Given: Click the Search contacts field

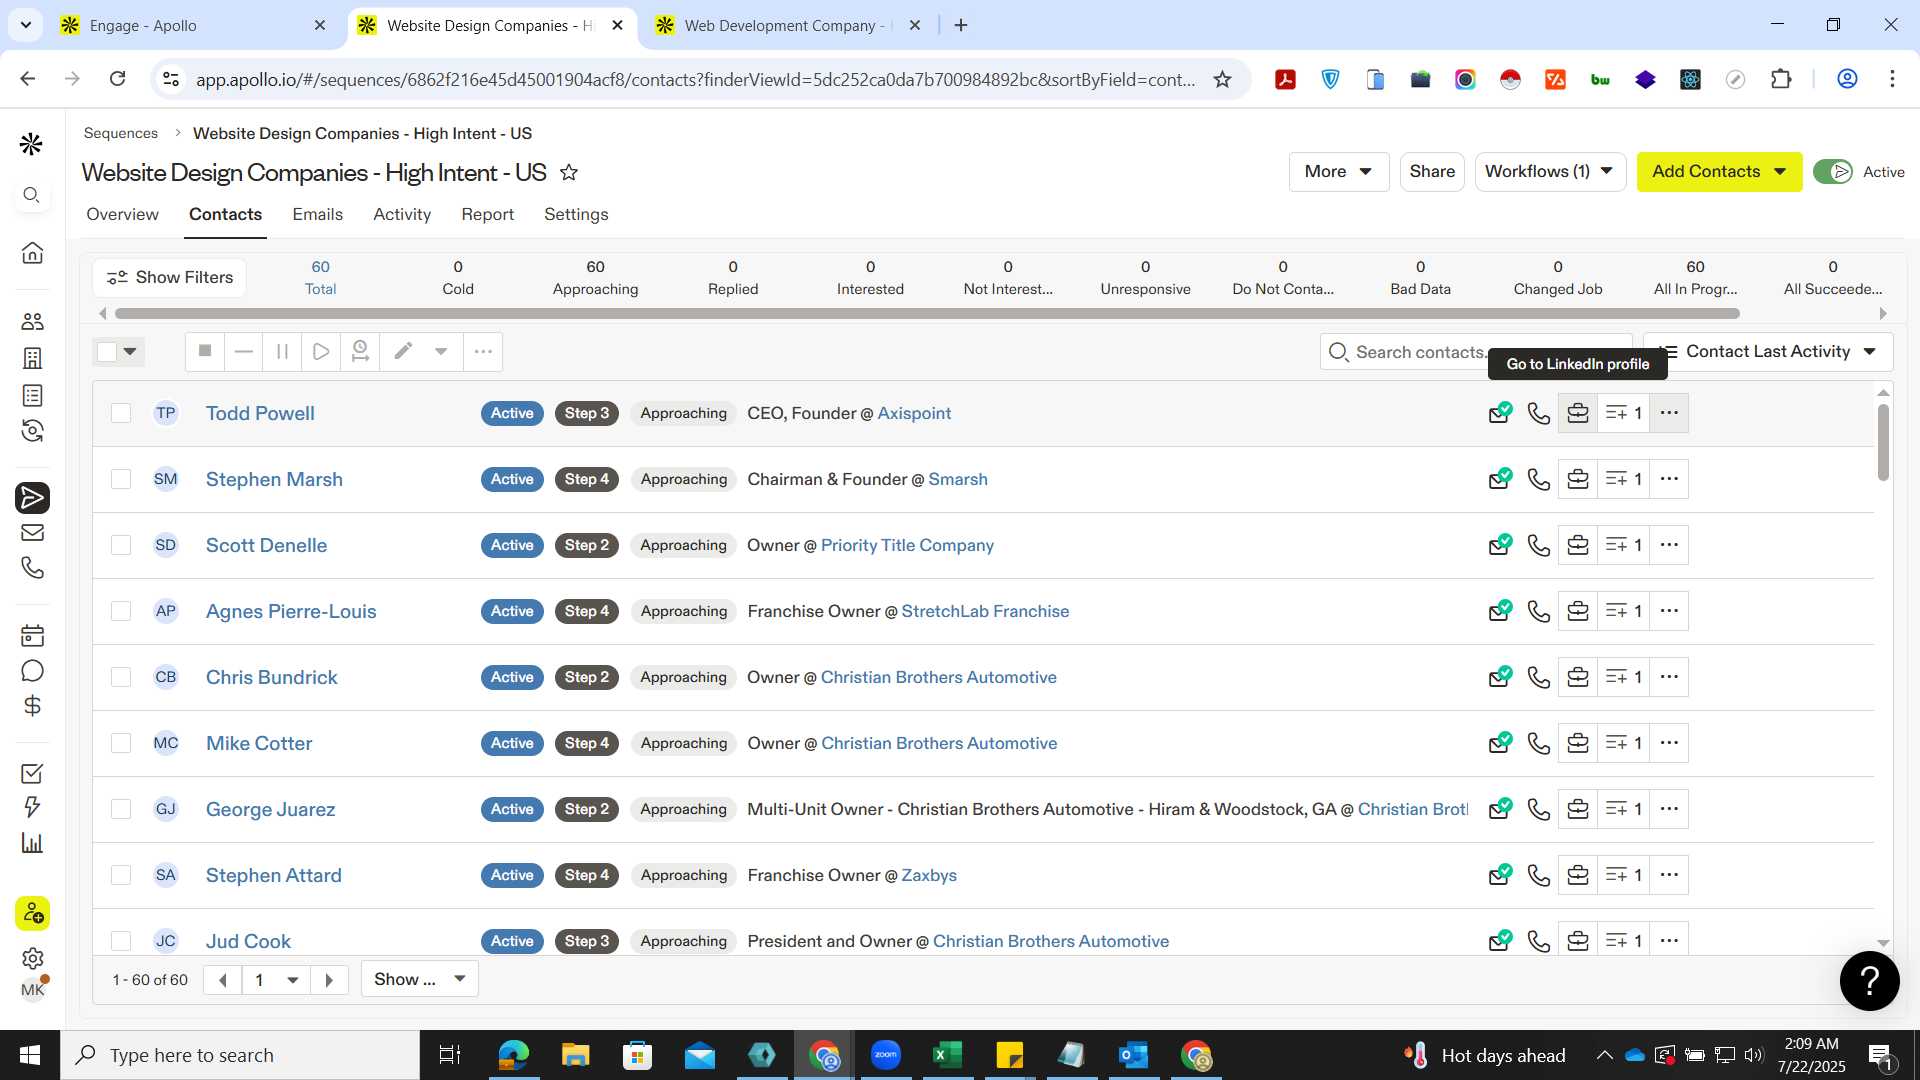Looking at the screenshot, I should pos(1476,352).
